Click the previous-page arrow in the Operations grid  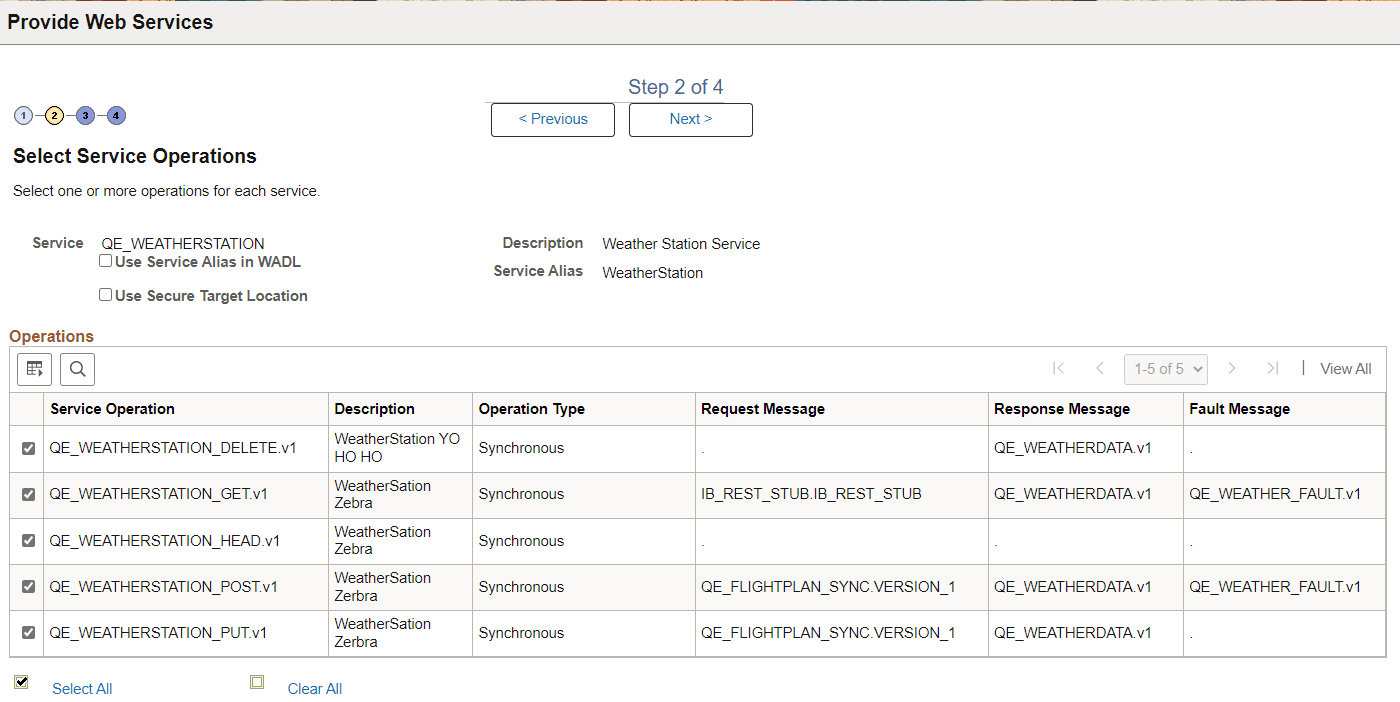(x=1100, y=368)
